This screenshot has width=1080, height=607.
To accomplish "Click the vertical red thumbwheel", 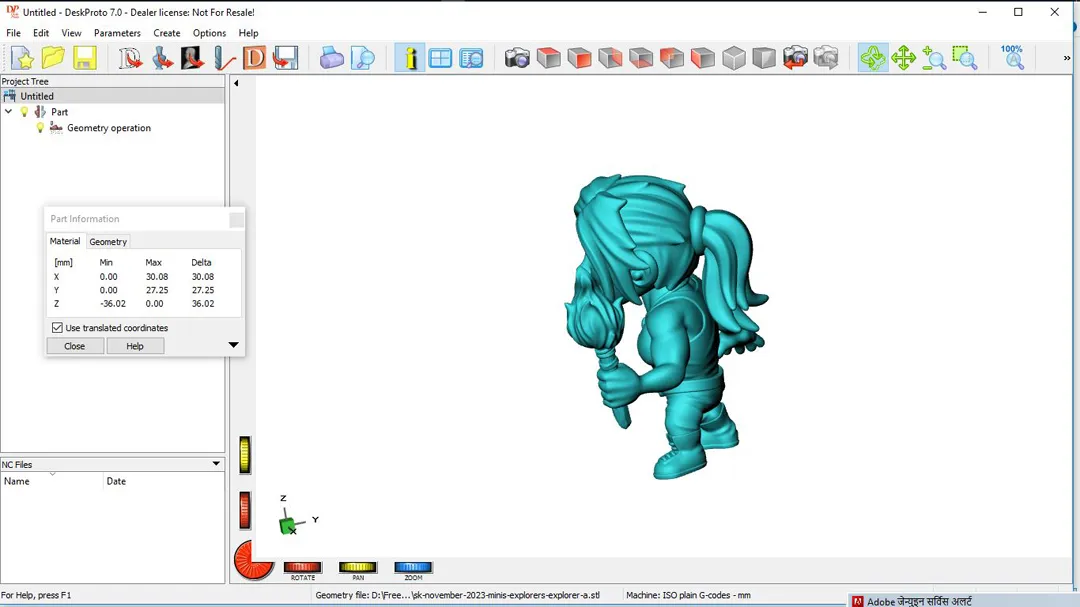I will pos(245,511).
